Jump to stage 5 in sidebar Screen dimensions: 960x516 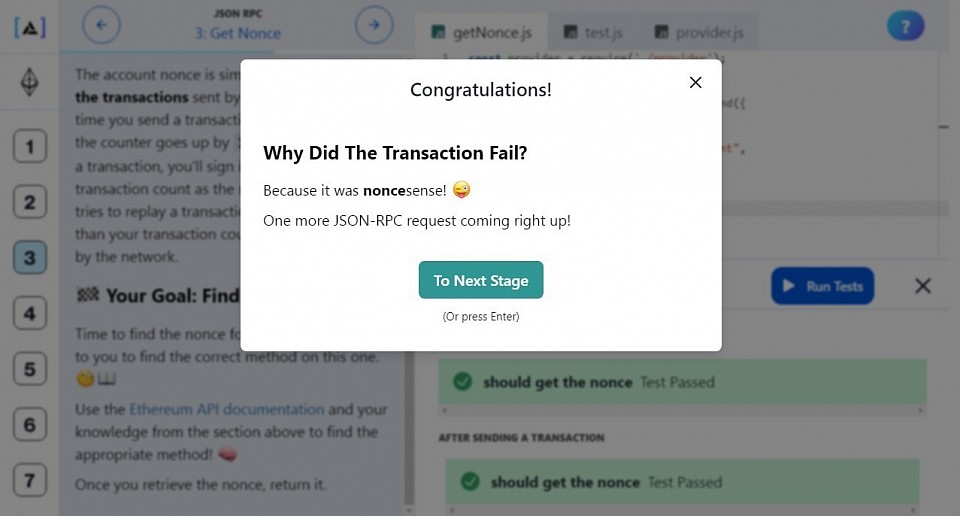point(29,369)
